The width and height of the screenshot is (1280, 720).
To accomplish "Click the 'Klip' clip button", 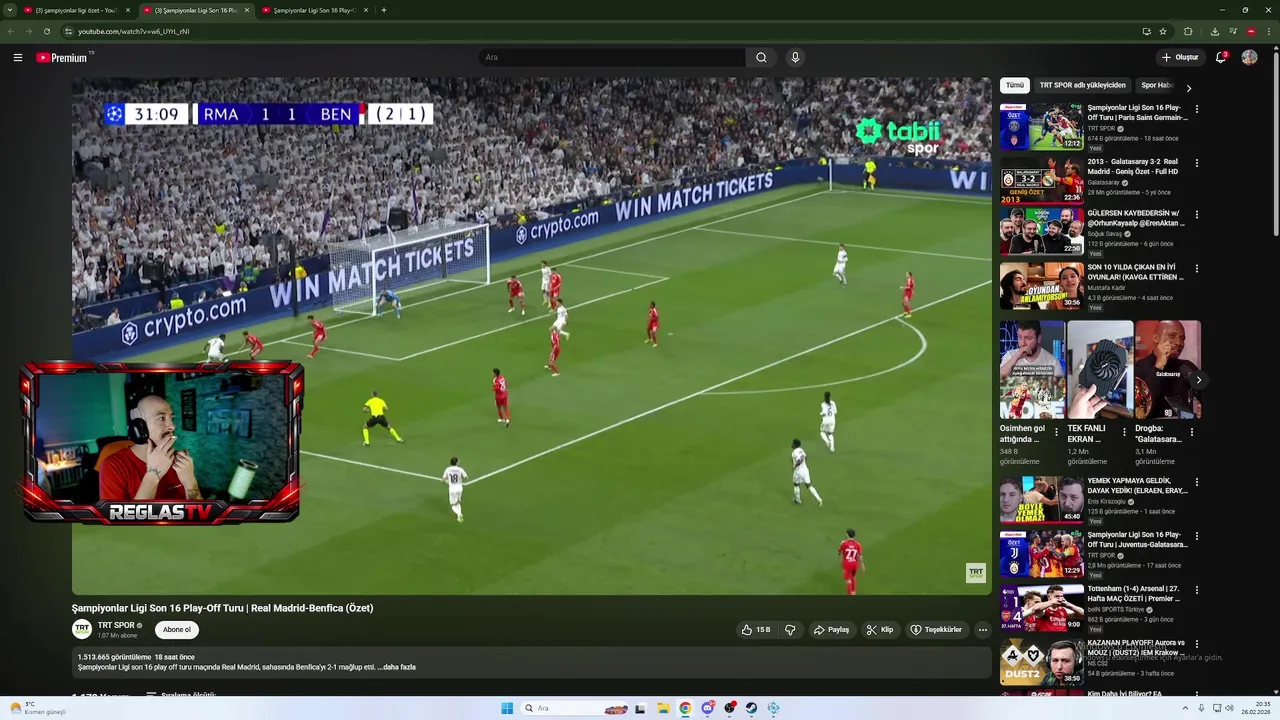I will point(880,630).
